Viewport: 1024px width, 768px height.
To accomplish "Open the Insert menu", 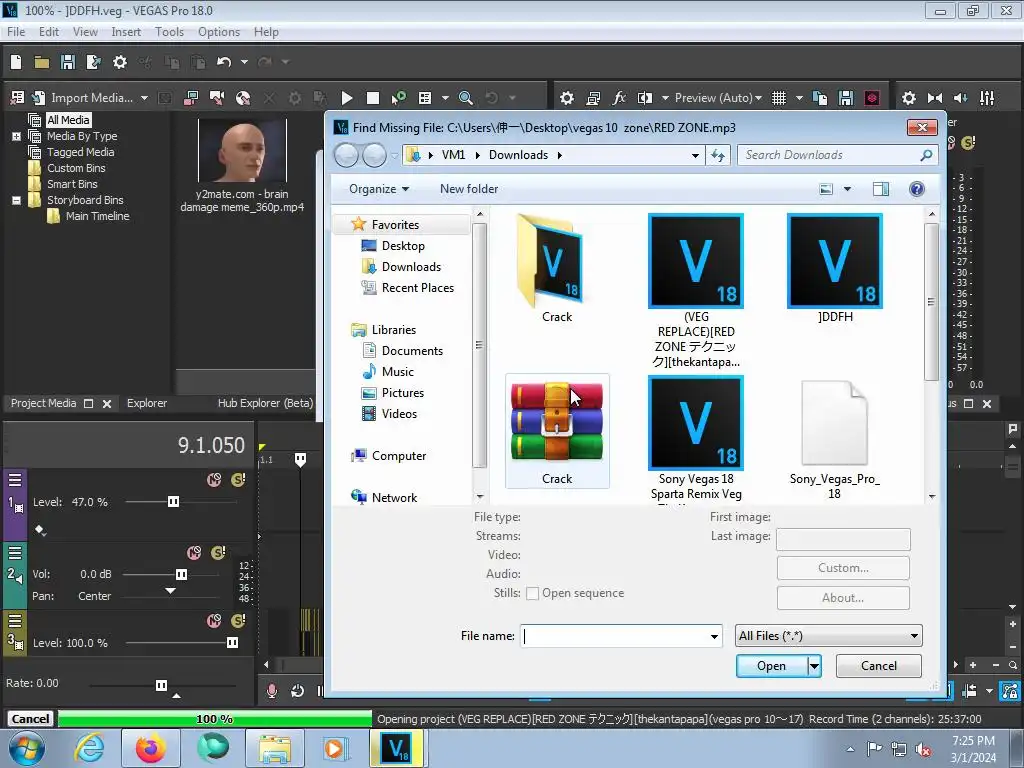I will point(126,32).
